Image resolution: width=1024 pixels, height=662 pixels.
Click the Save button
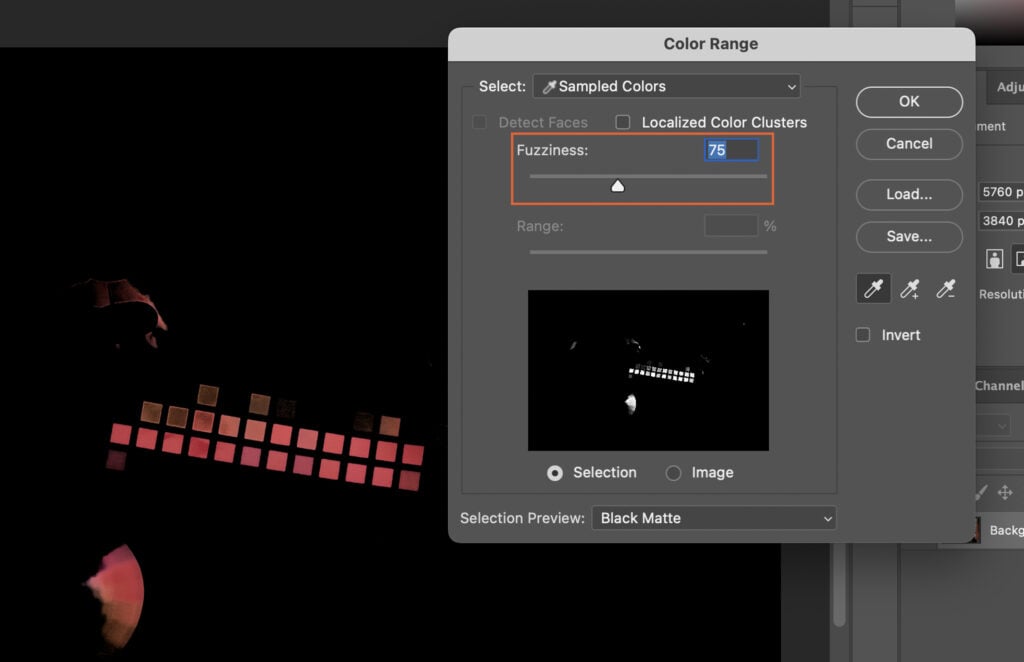point(908,237)
